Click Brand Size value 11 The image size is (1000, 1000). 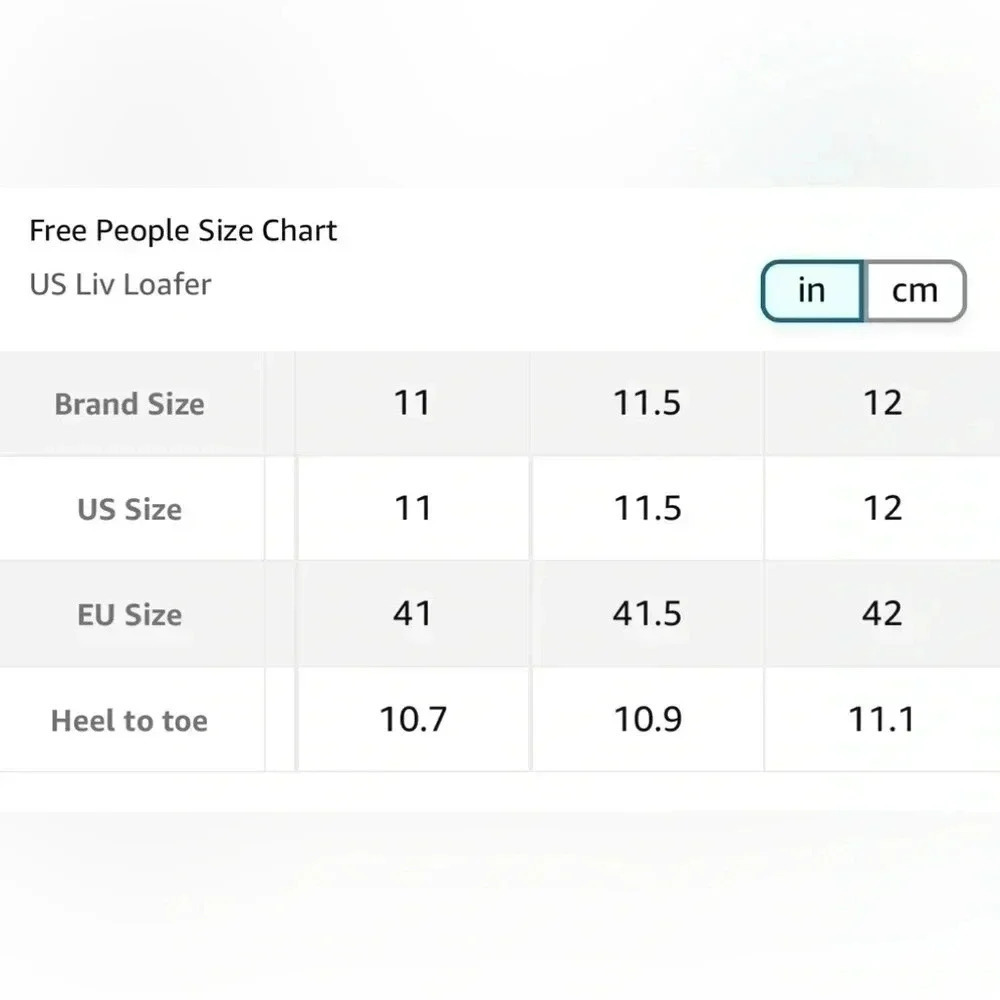coord(412,403)
